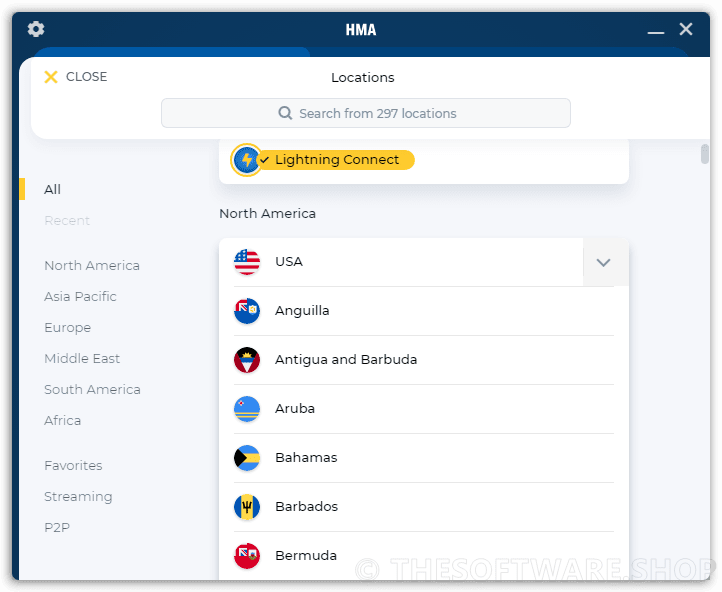Open HMA settings gear icon
Screen dimensions: 722x592
[x=35, y=29]
